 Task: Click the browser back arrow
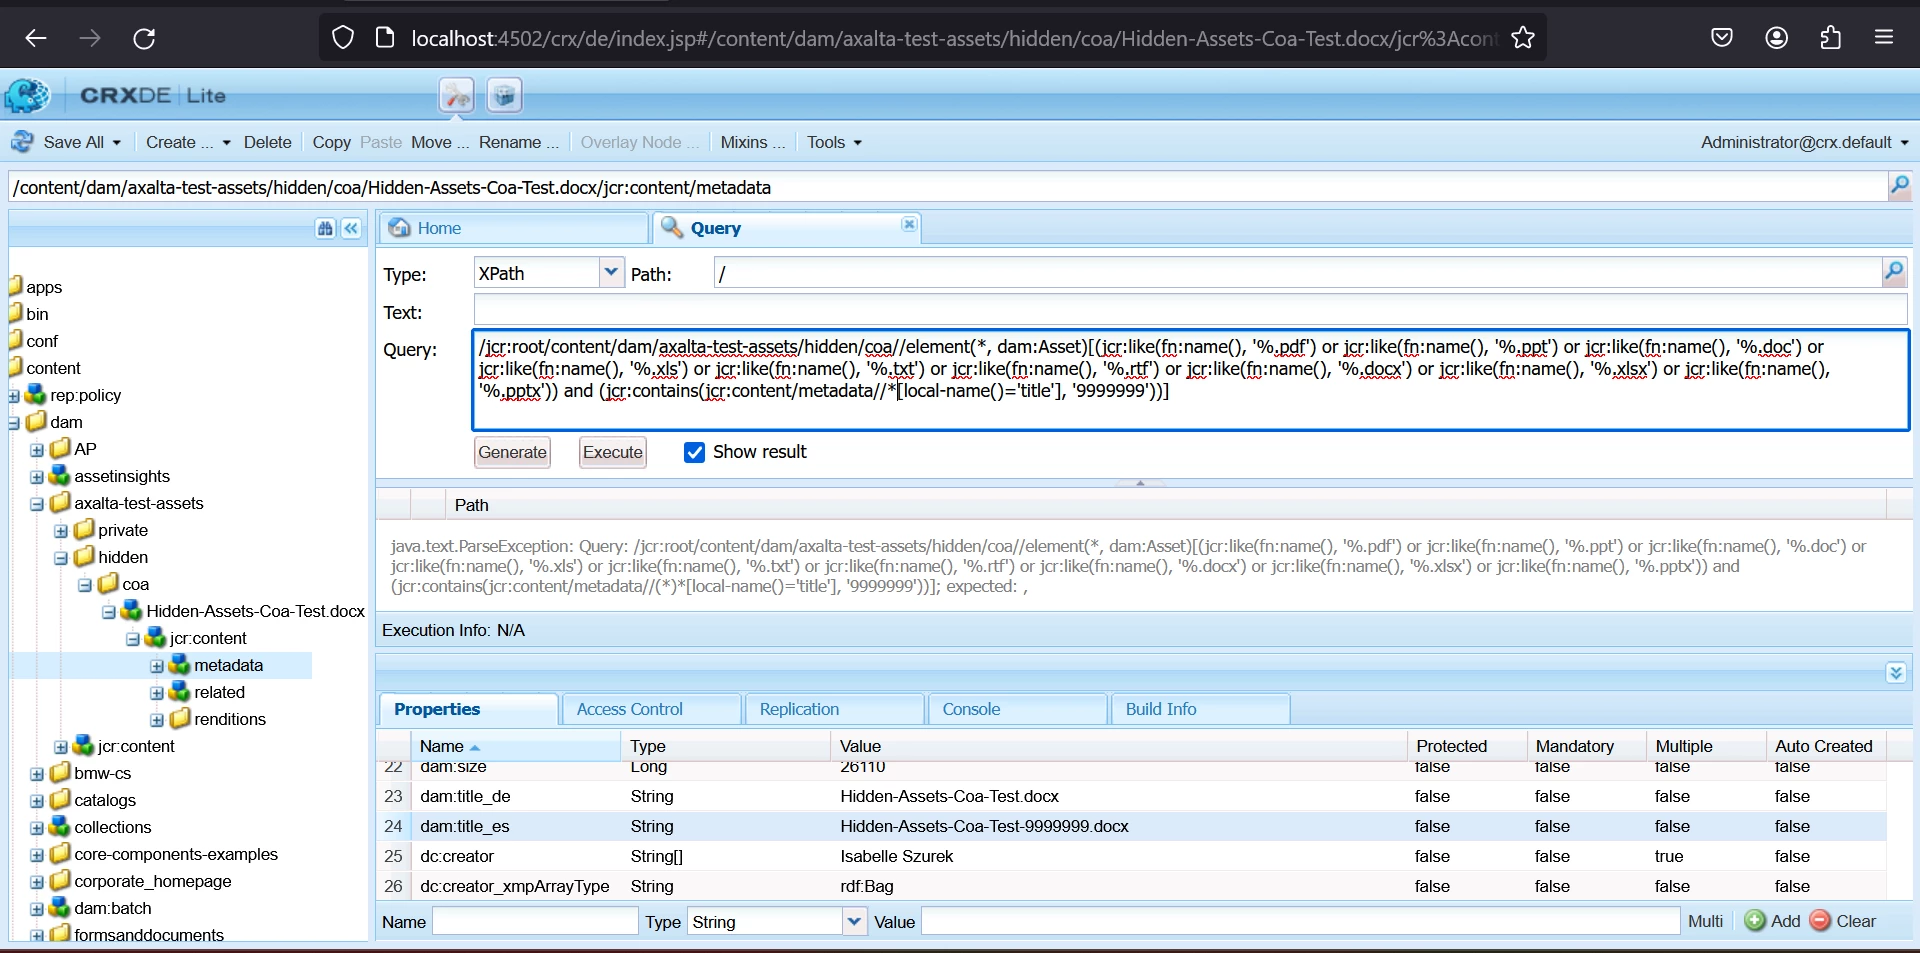point(36,38)
